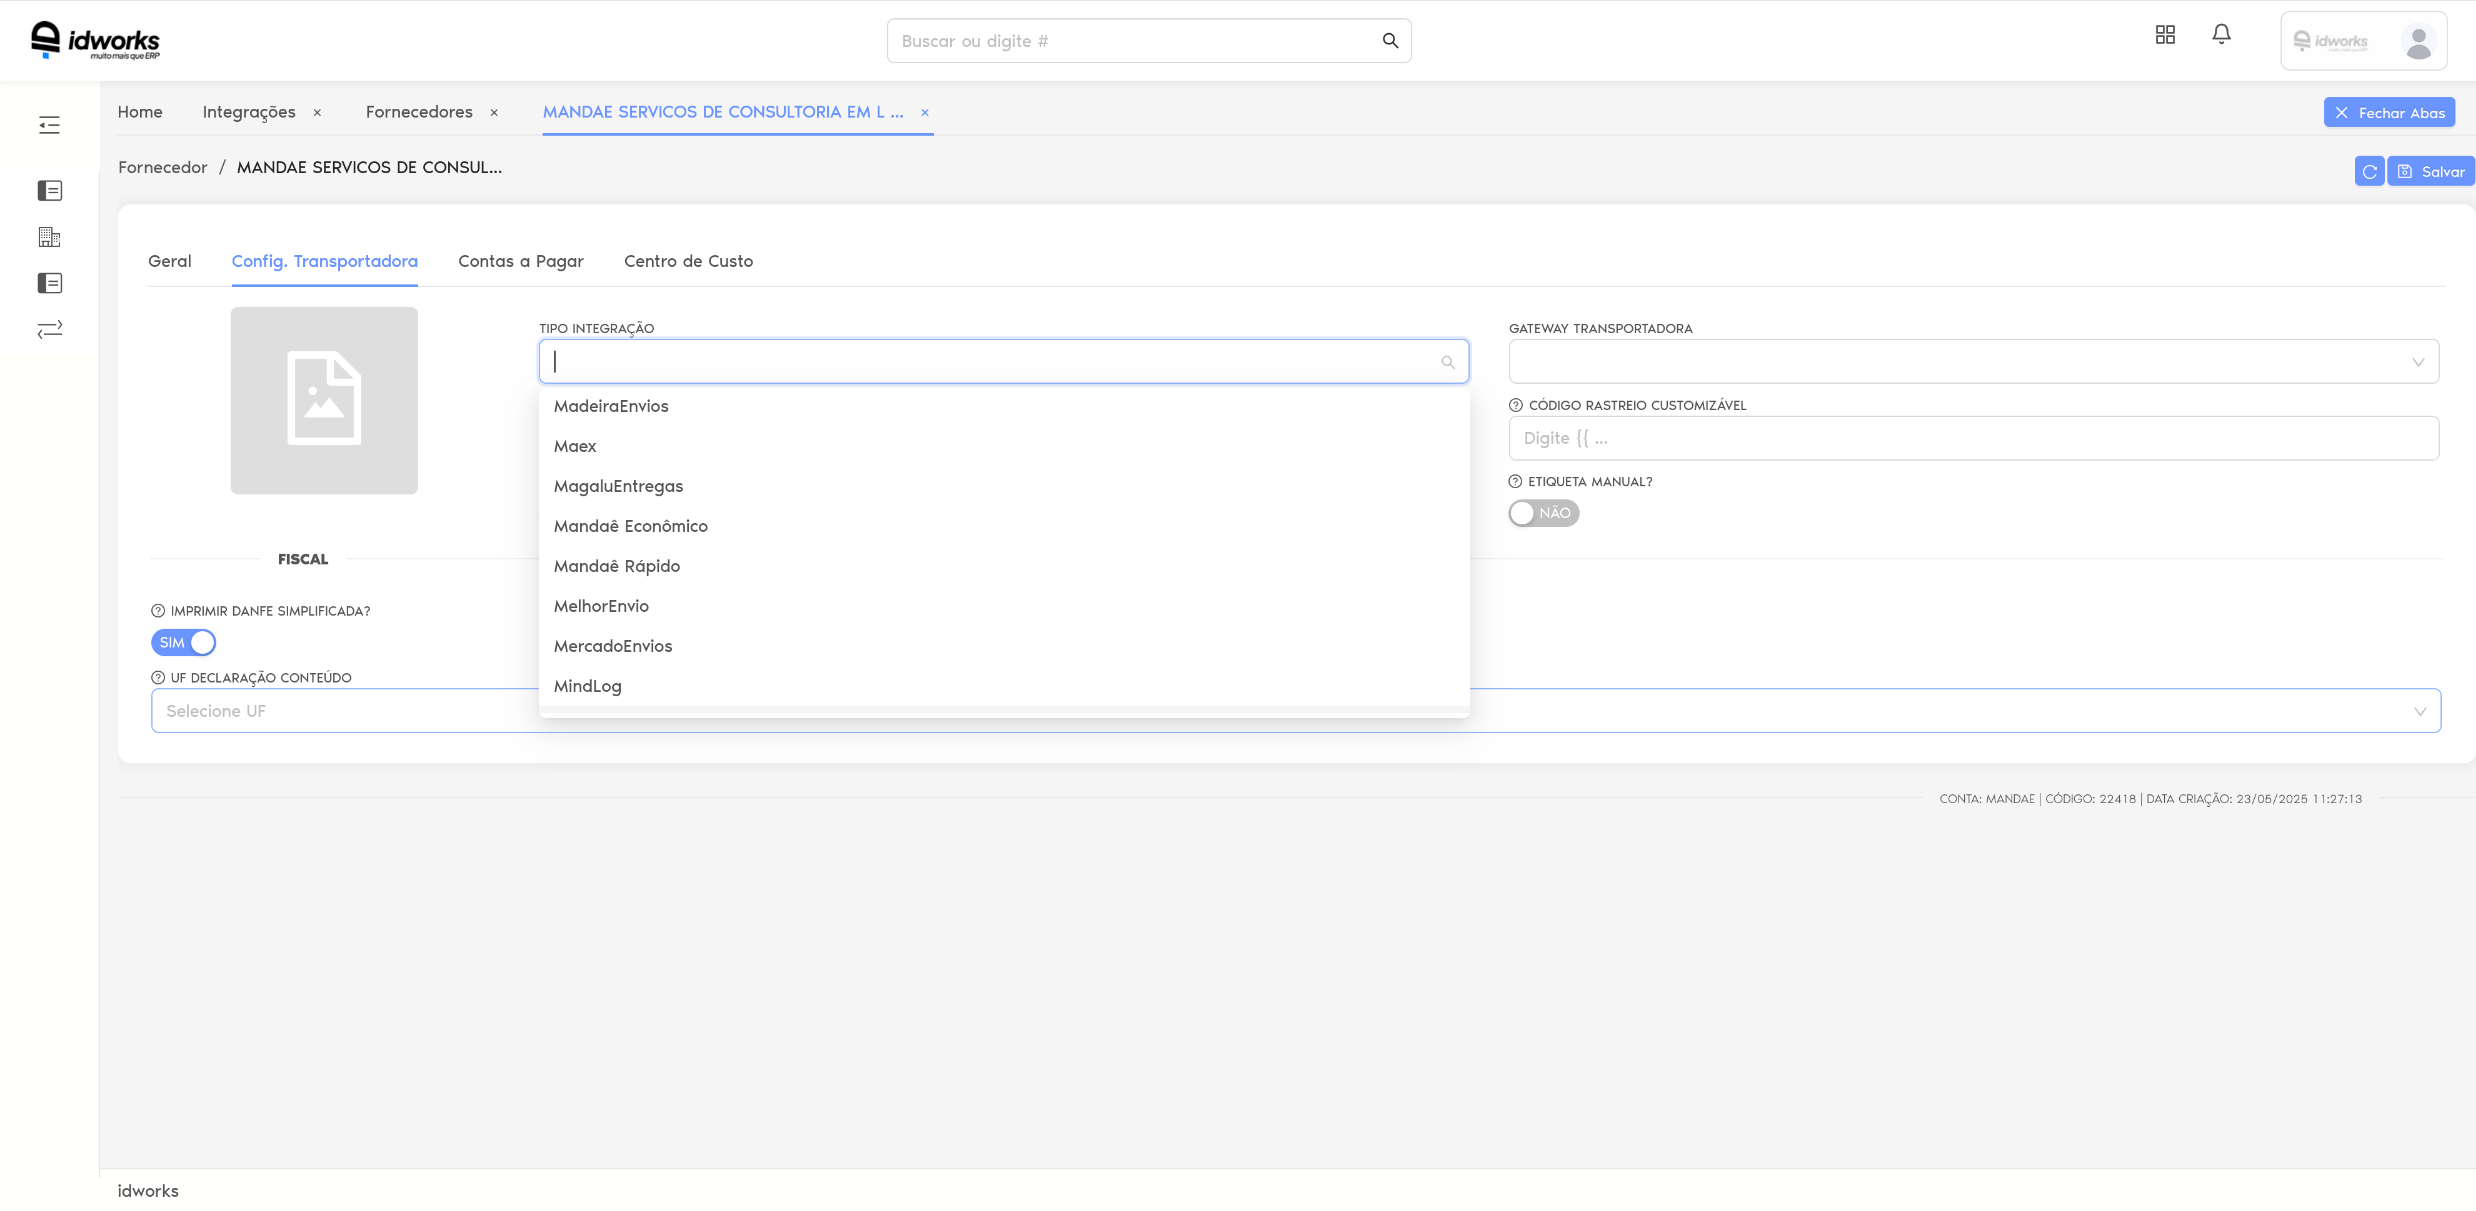The width and height of the screenshot is (2476, 1211).
Task: Click the Código Rastreio Customizável help icon
Action: coord(1516,405)
